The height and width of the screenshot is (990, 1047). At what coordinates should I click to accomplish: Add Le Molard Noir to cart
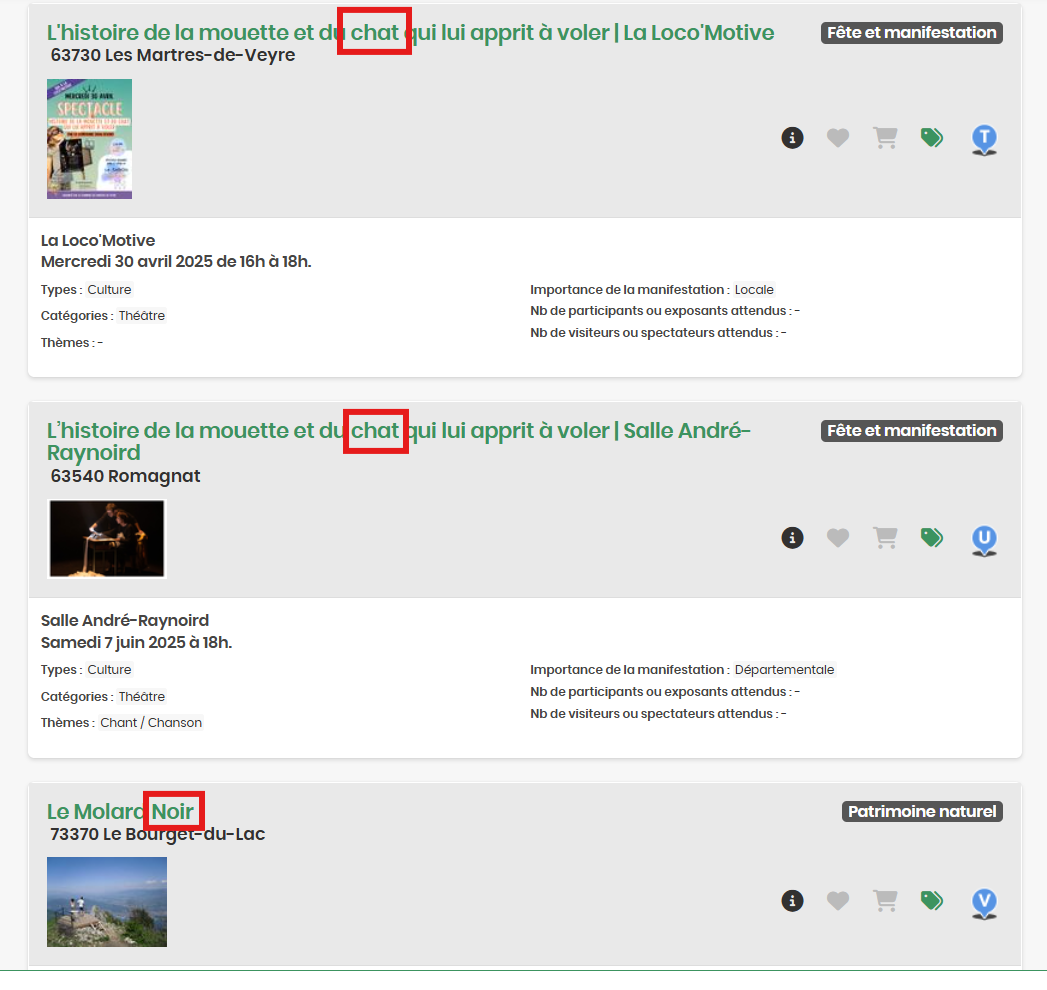pos(885,901)
